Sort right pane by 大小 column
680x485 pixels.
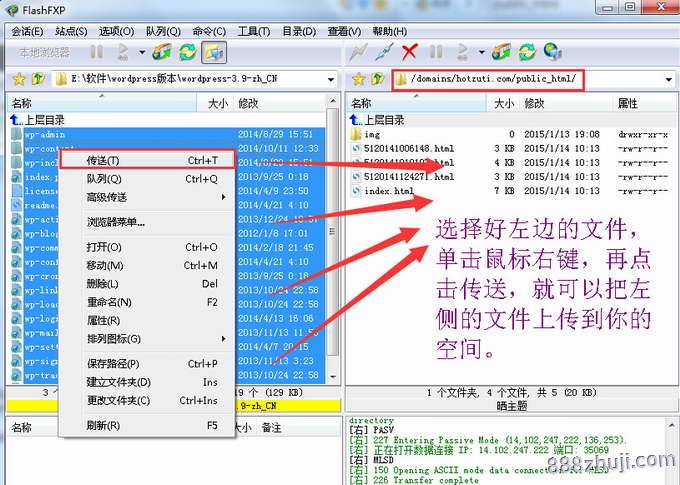(504, 103)
